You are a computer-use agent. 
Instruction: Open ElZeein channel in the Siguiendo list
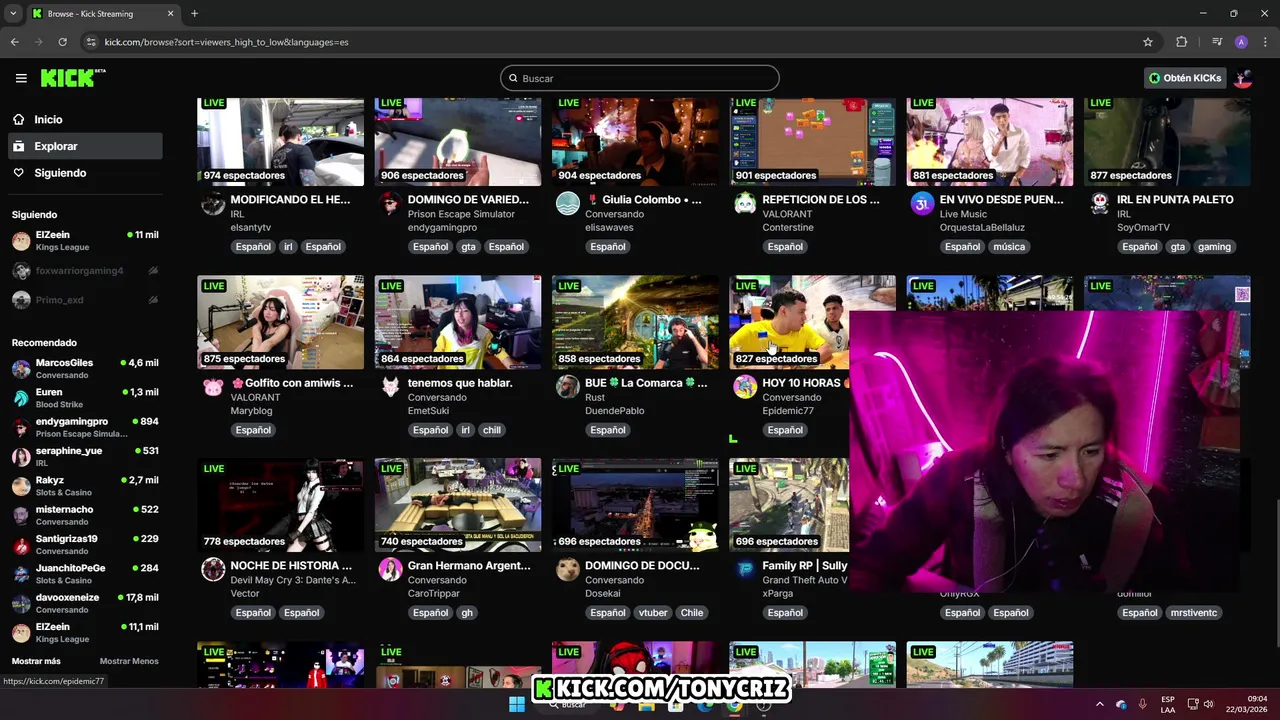pyautogui.click(x=85, y=240)
